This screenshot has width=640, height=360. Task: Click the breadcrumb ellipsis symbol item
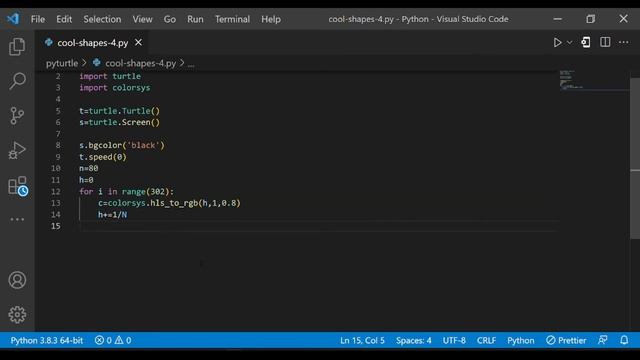click(191, 64)
